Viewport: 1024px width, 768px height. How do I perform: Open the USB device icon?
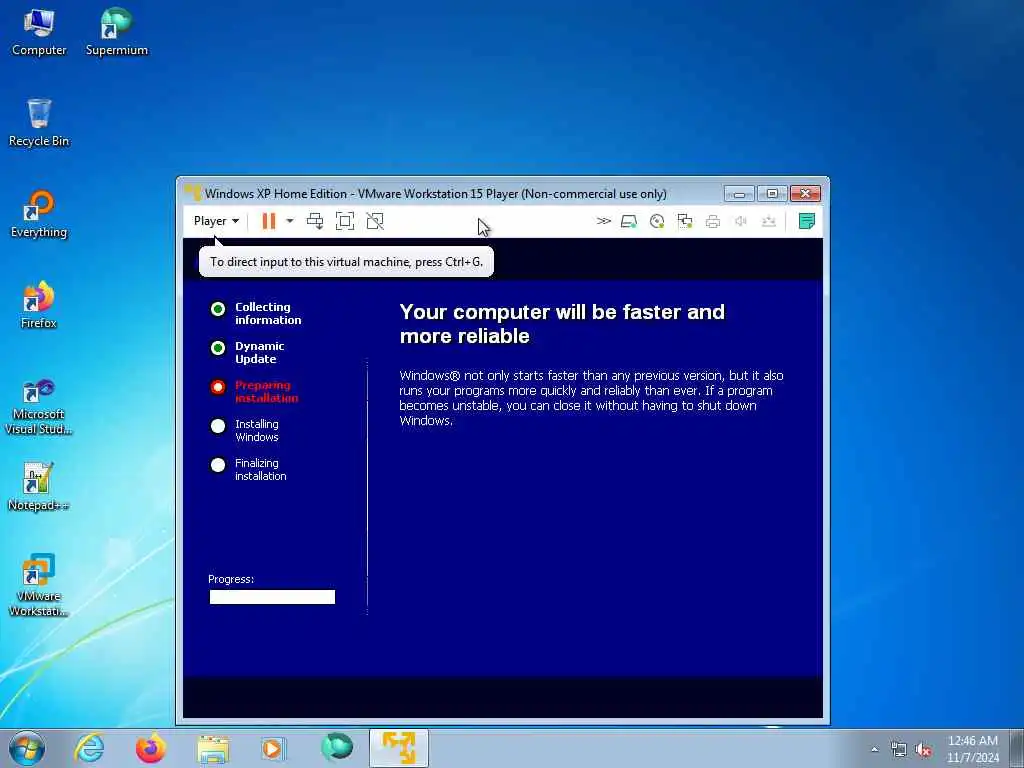point(769,221)
